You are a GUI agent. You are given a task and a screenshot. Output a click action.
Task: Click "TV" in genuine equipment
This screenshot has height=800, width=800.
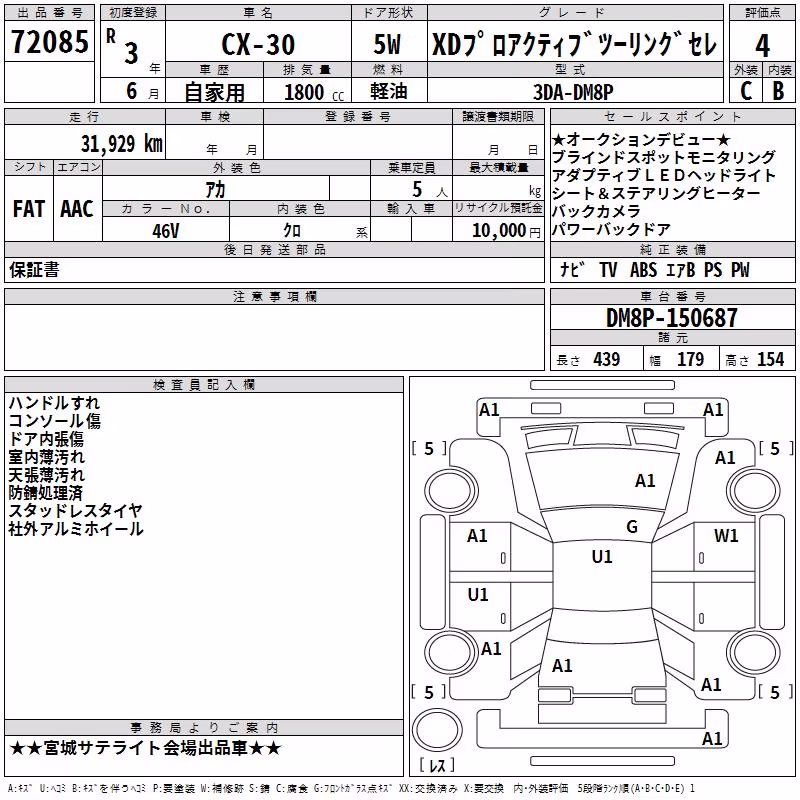(608, 270)
